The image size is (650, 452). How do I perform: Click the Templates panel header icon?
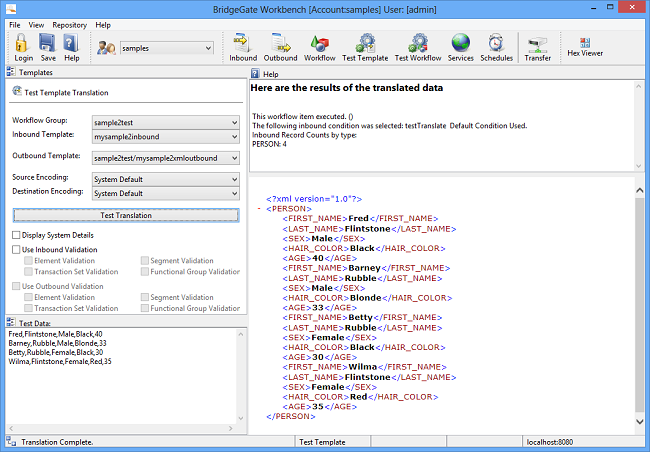pos(11,72)
